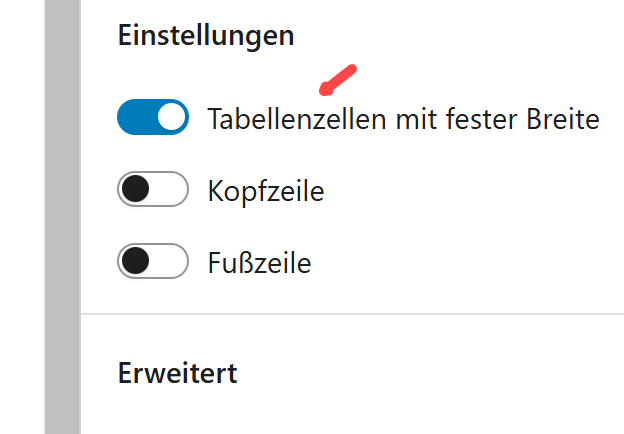Click the Fußzeile label text

pos(259,263)
